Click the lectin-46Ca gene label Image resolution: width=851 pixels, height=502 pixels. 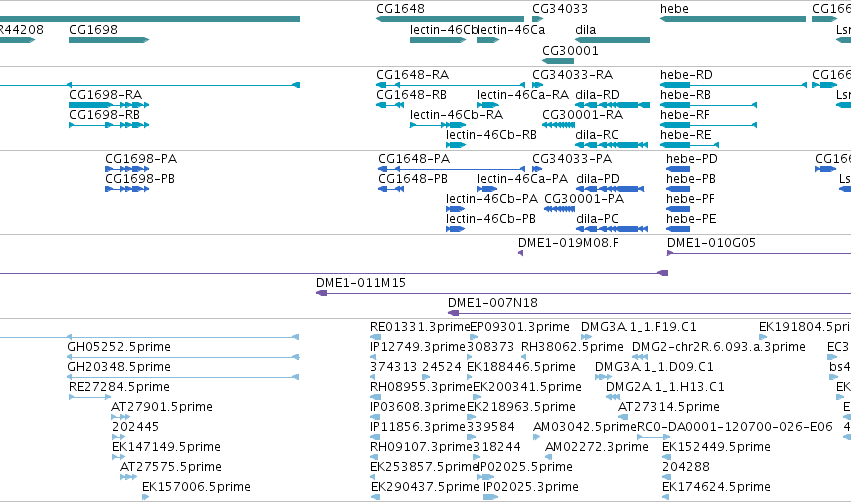pyautogui.click(x=511, y=29)
